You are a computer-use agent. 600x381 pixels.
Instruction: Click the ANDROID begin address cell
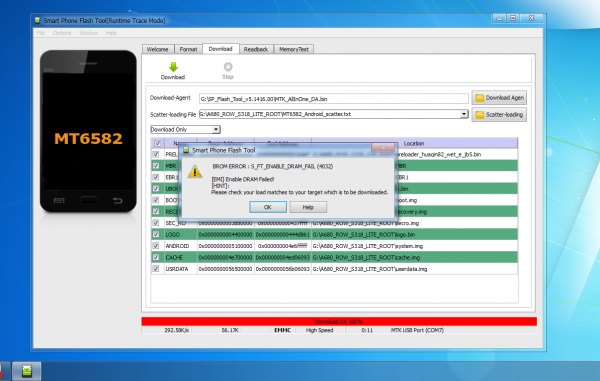tap(225, 246)
